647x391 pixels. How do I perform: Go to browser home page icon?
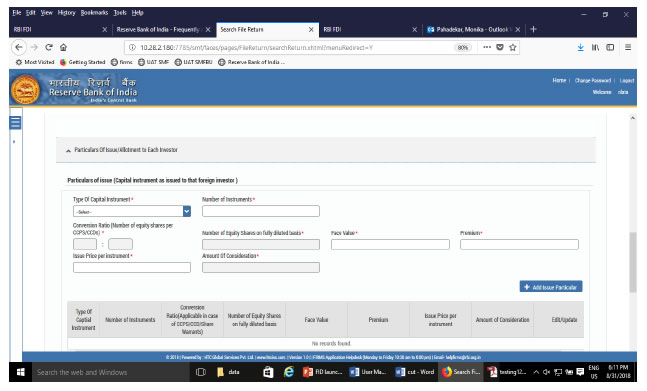click(x=63, y=47)
